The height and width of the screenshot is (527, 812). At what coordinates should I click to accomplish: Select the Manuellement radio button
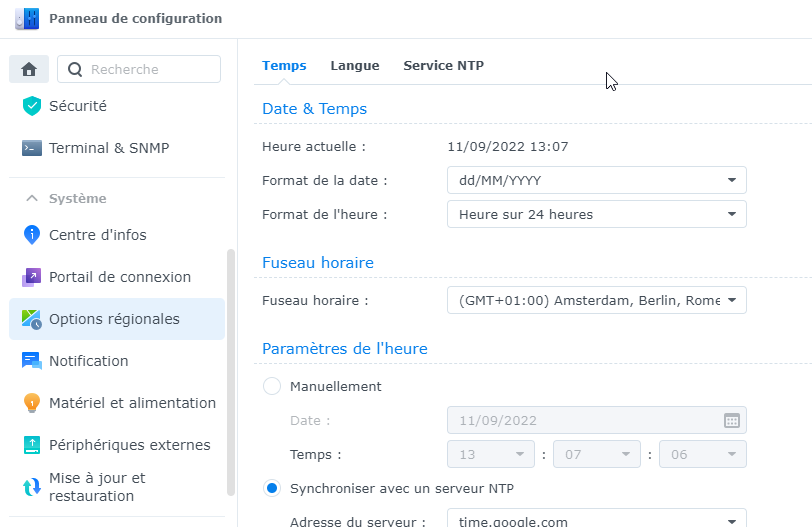tap(272, 386)
